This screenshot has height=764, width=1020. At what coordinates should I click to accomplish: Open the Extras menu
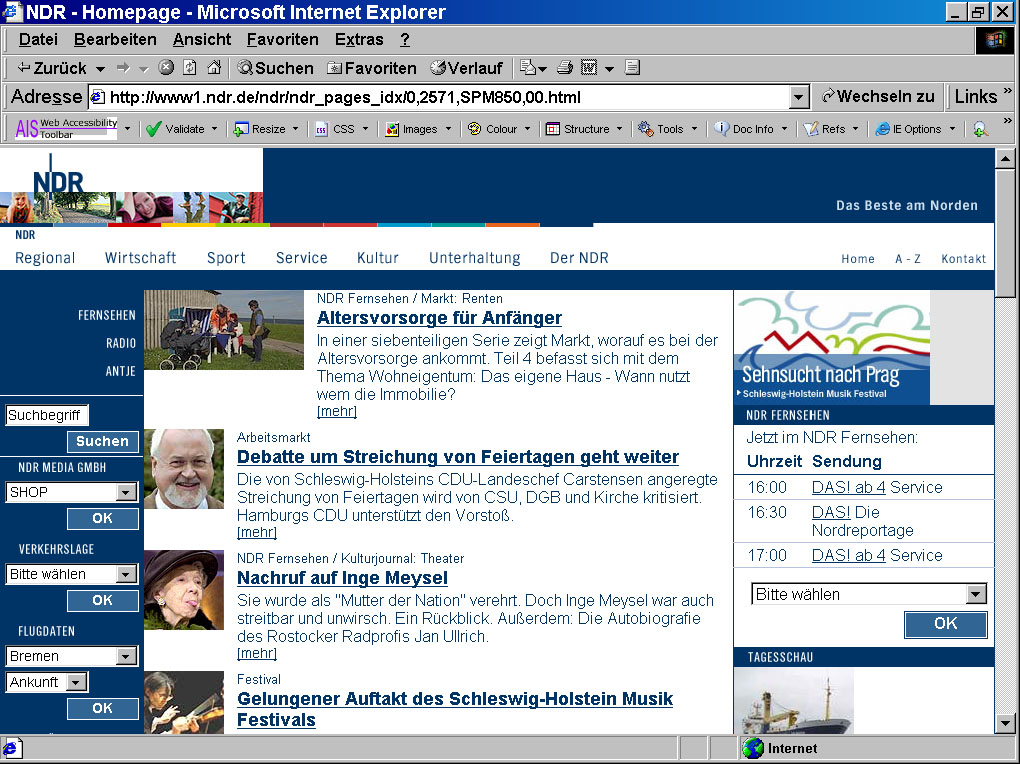click(359, 40)
